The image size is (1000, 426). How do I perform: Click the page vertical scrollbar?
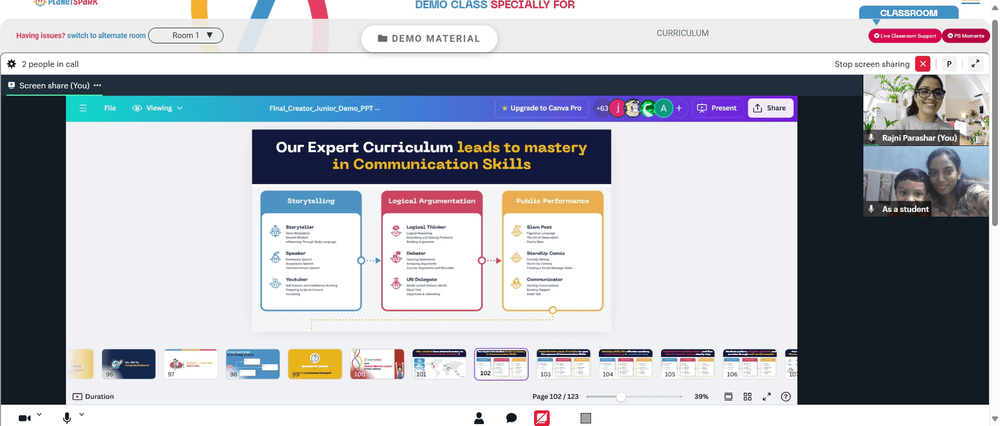pyautogui.click(x=996, y=122)
